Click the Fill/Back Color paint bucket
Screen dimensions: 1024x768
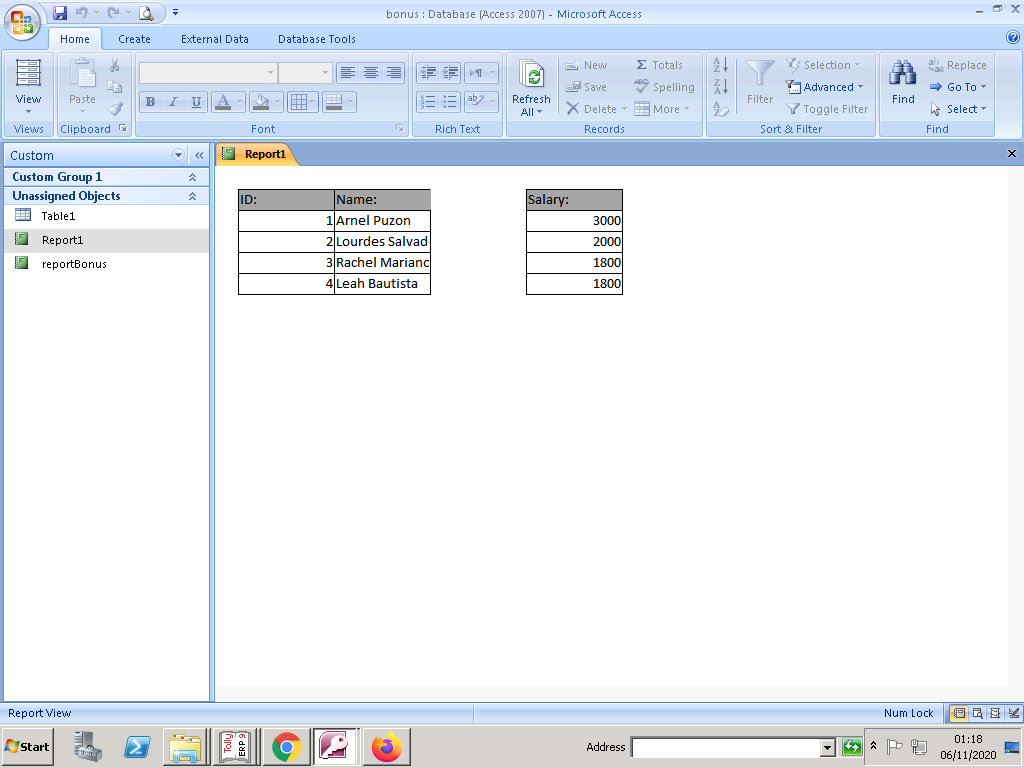tap(261, 101)
